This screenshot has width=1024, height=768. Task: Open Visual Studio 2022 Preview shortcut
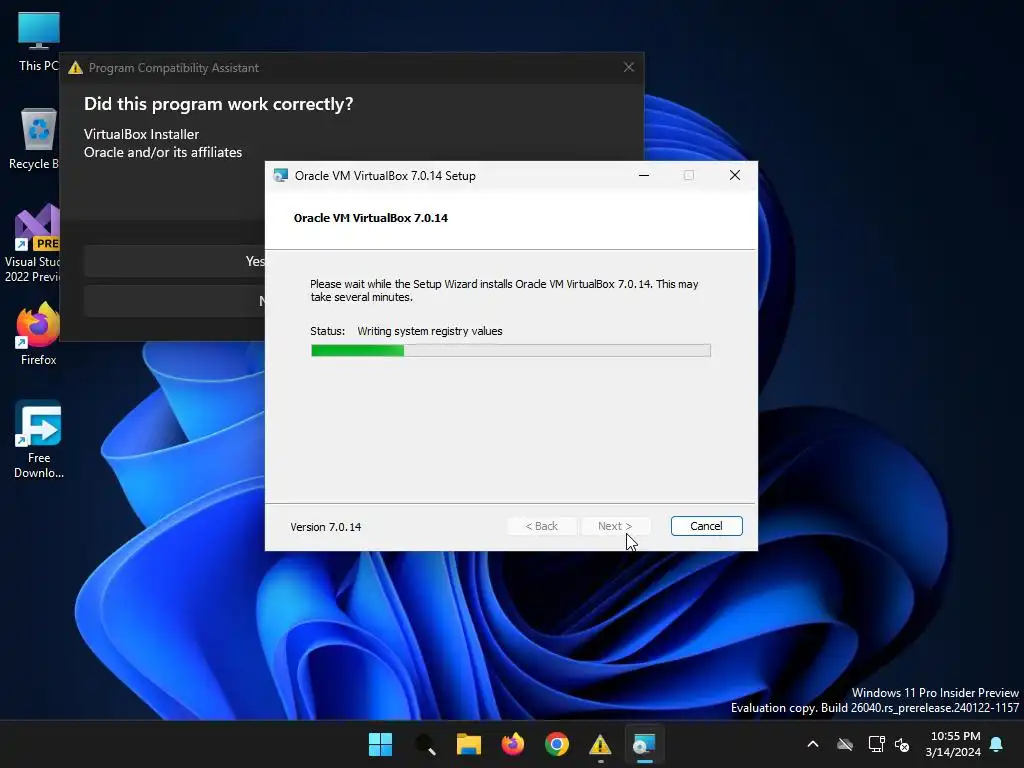33,244
